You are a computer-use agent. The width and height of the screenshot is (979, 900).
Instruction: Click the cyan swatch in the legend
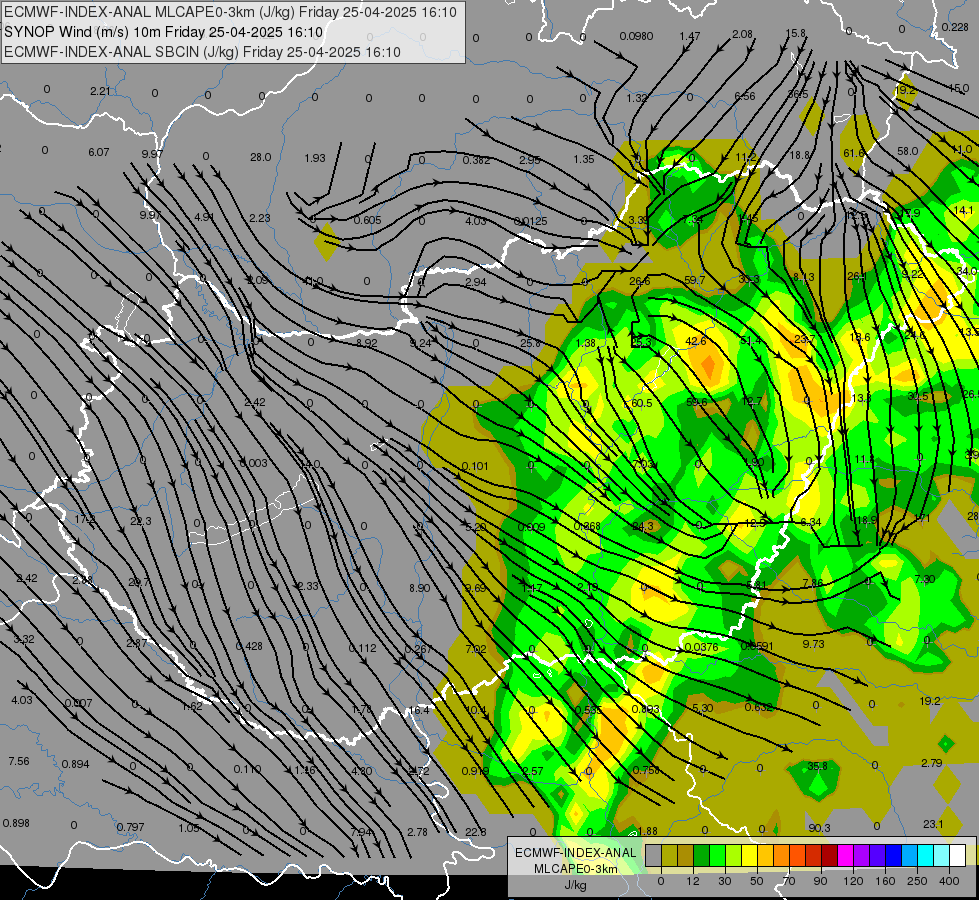(x=925, y=855)
